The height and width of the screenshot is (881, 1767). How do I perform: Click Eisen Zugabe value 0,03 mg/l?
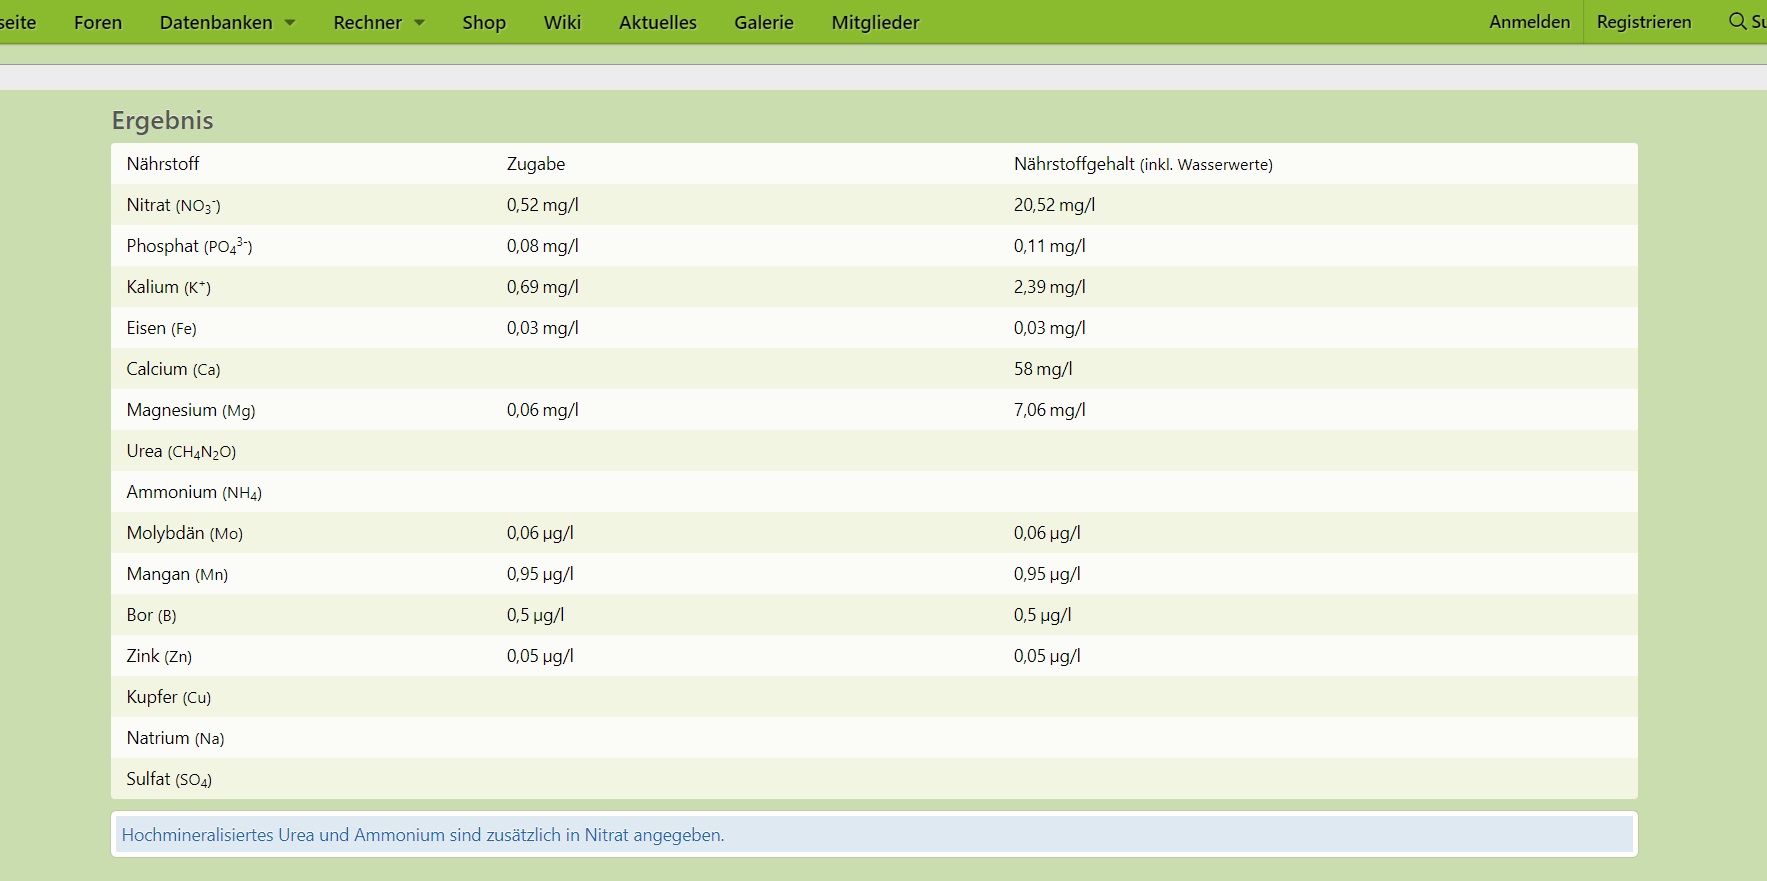point(543,328)
